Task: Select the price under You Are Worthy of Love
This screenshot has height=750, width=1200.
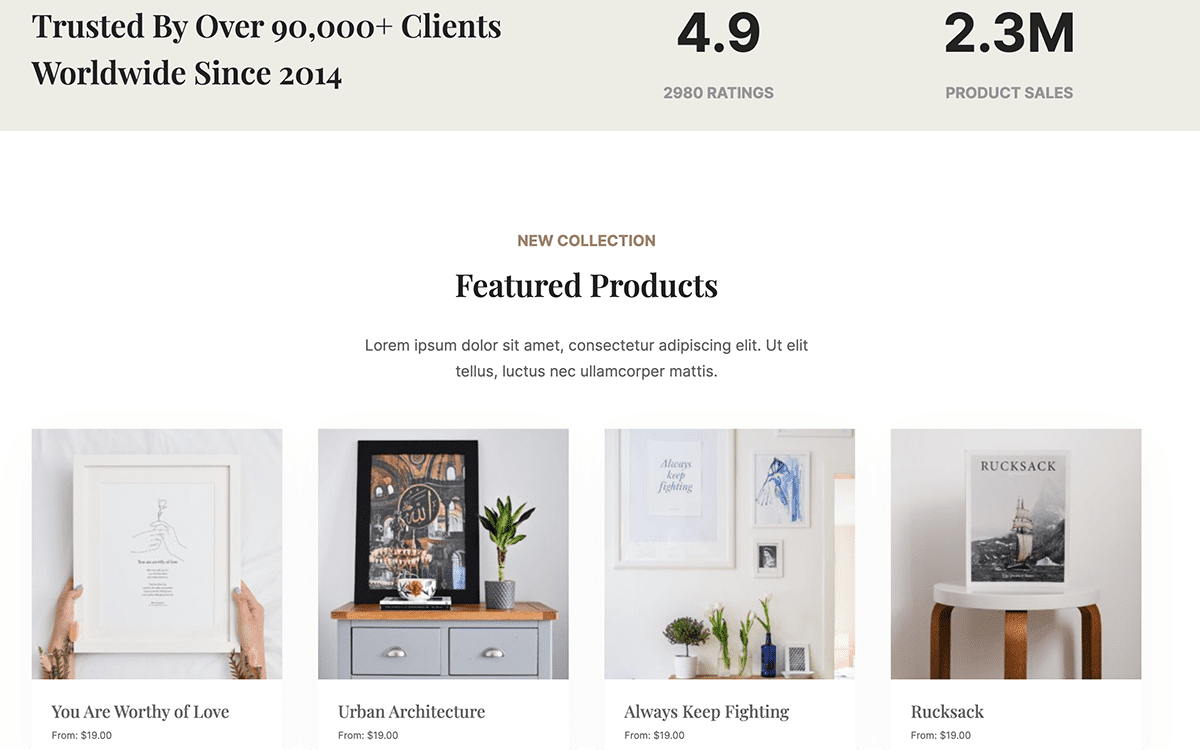Action: click(x=82, y=736)
